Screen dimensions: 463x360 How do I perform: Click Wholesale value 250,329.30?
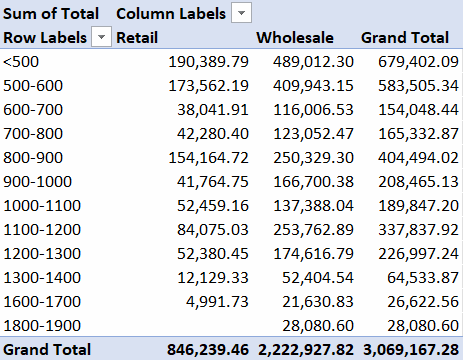(x=313, y=158)
